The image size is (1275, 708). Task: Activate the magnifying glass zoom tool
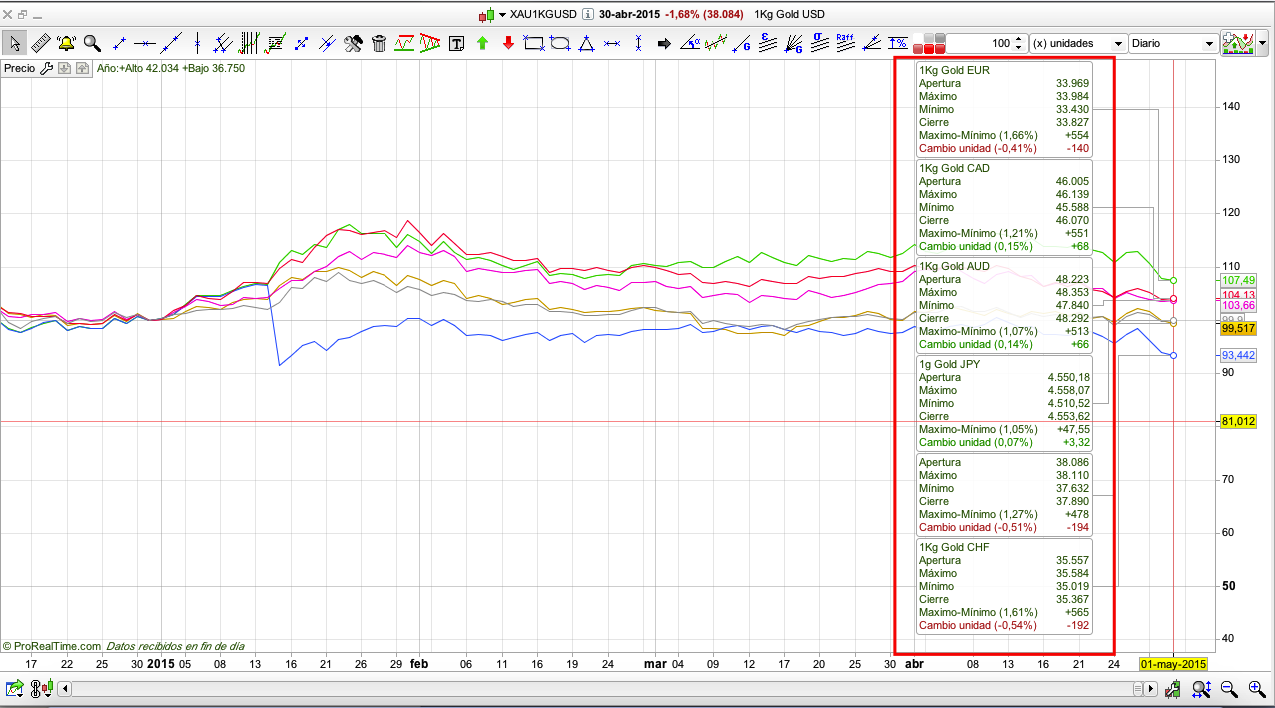click(x=92, y=43)
